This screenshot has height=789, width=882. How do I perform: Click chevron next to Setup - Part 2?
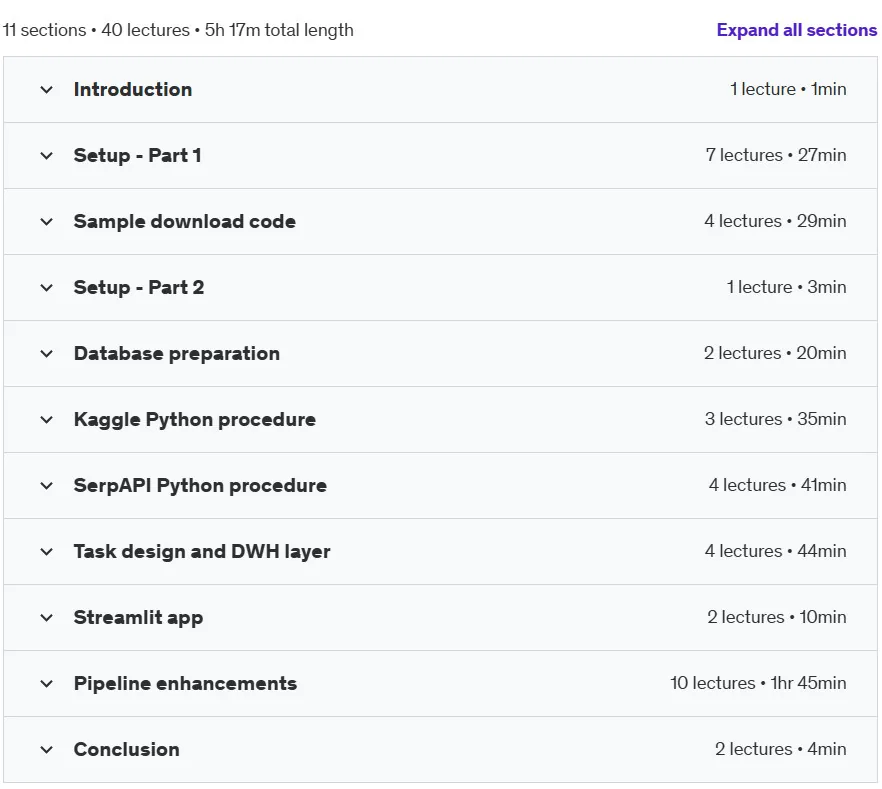[47, 288]
